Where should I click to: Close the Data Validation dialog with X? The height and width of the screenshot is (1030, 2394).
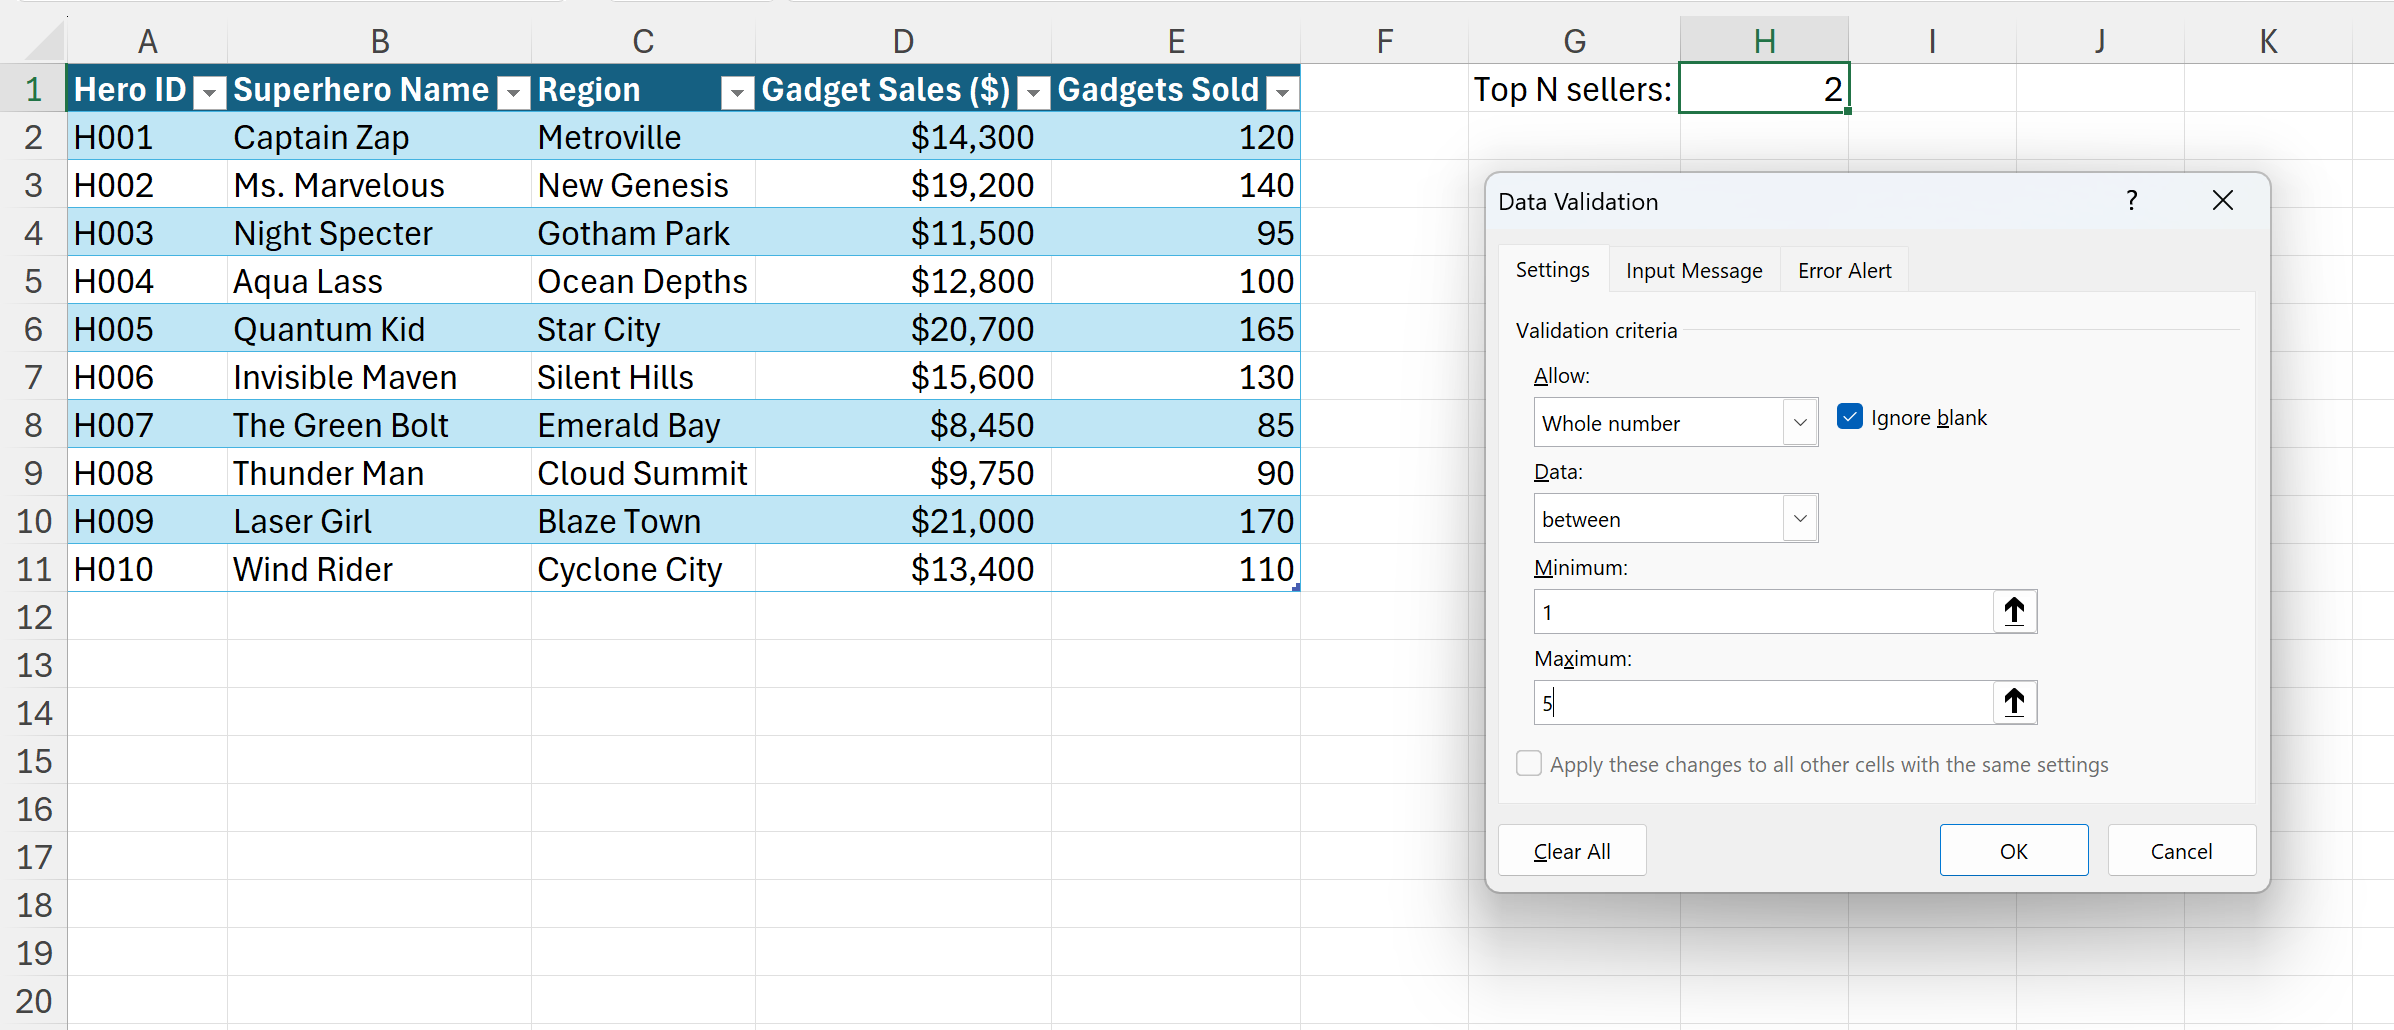(2222, 201)
